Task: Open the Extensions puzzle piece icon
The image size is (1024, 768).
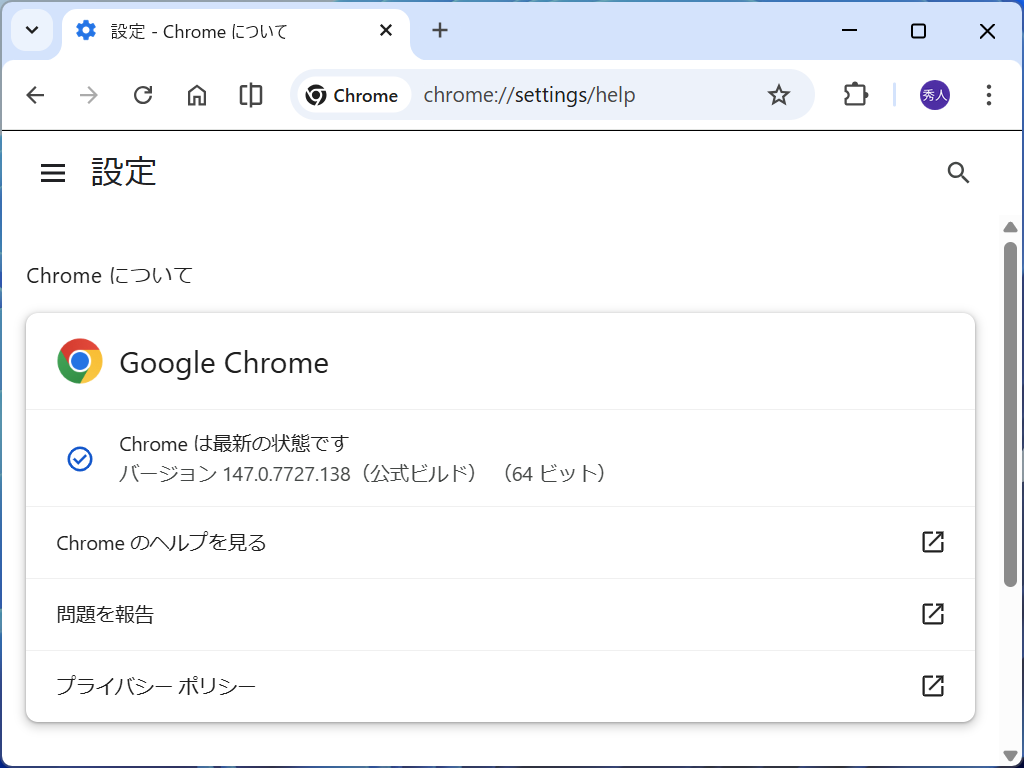Action: click(x=855, y=95)
